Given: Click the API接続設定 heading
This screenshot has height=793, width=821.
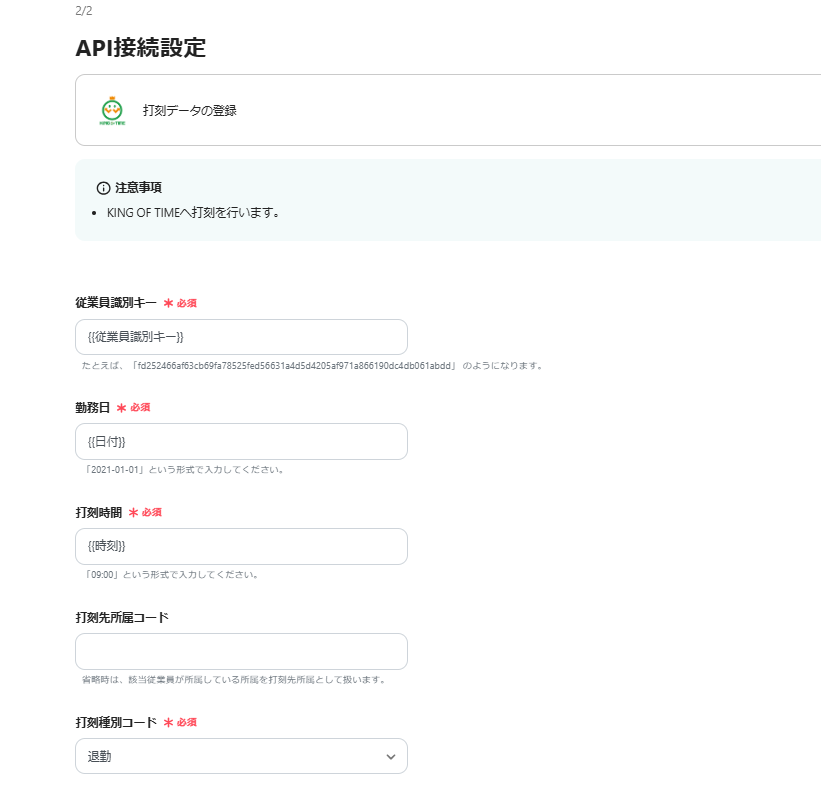Looking at the screenshot, I should [x=140, y=48].
